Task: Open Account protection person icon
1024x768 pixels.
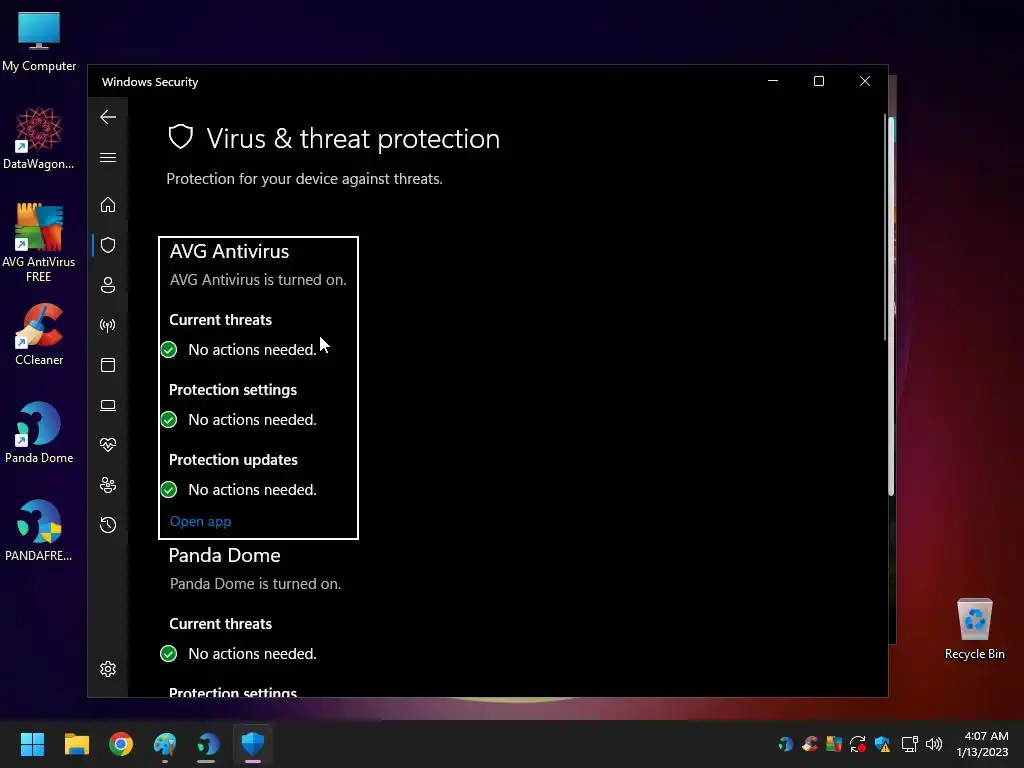Action: point(108,285)
